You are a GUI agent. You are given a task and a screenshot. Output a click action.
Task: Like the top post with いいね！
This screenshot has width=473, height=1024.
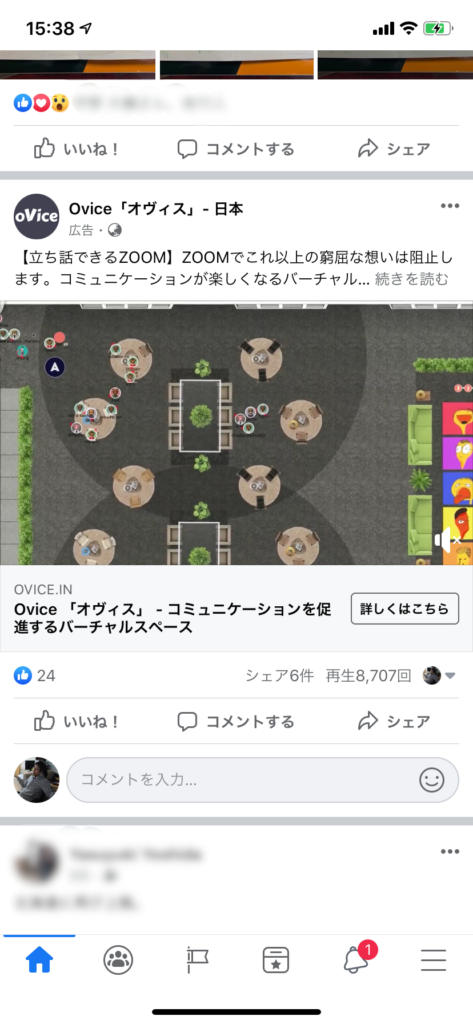(76, 149)
